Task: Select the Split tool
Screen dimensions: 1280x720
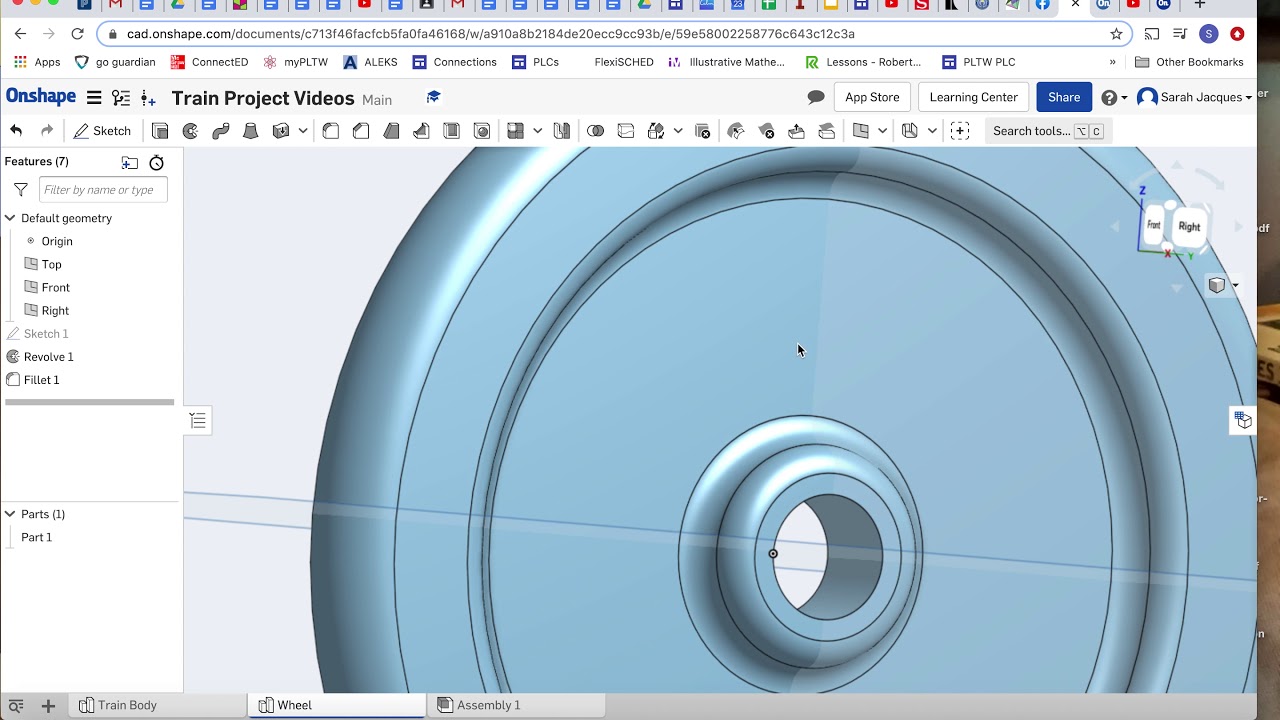Action: [626, 131]
